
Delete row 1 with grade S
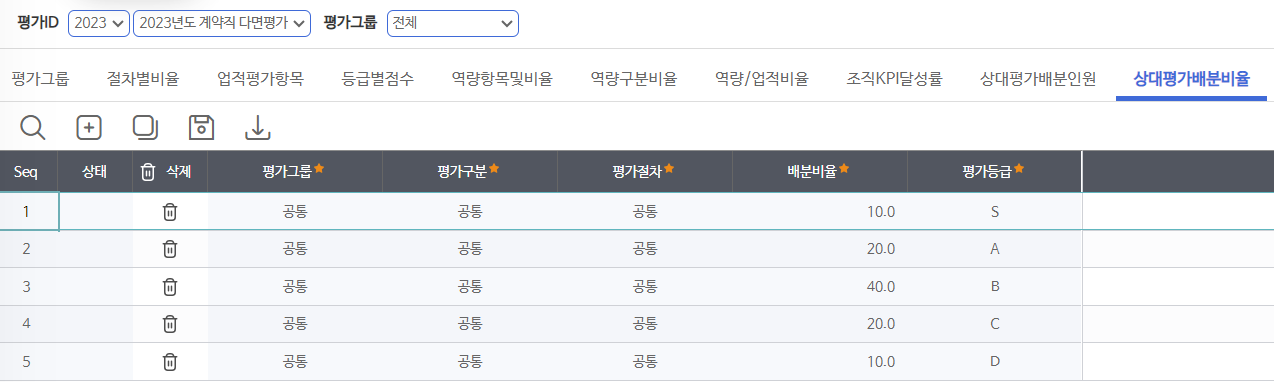[x=170, y=211]
